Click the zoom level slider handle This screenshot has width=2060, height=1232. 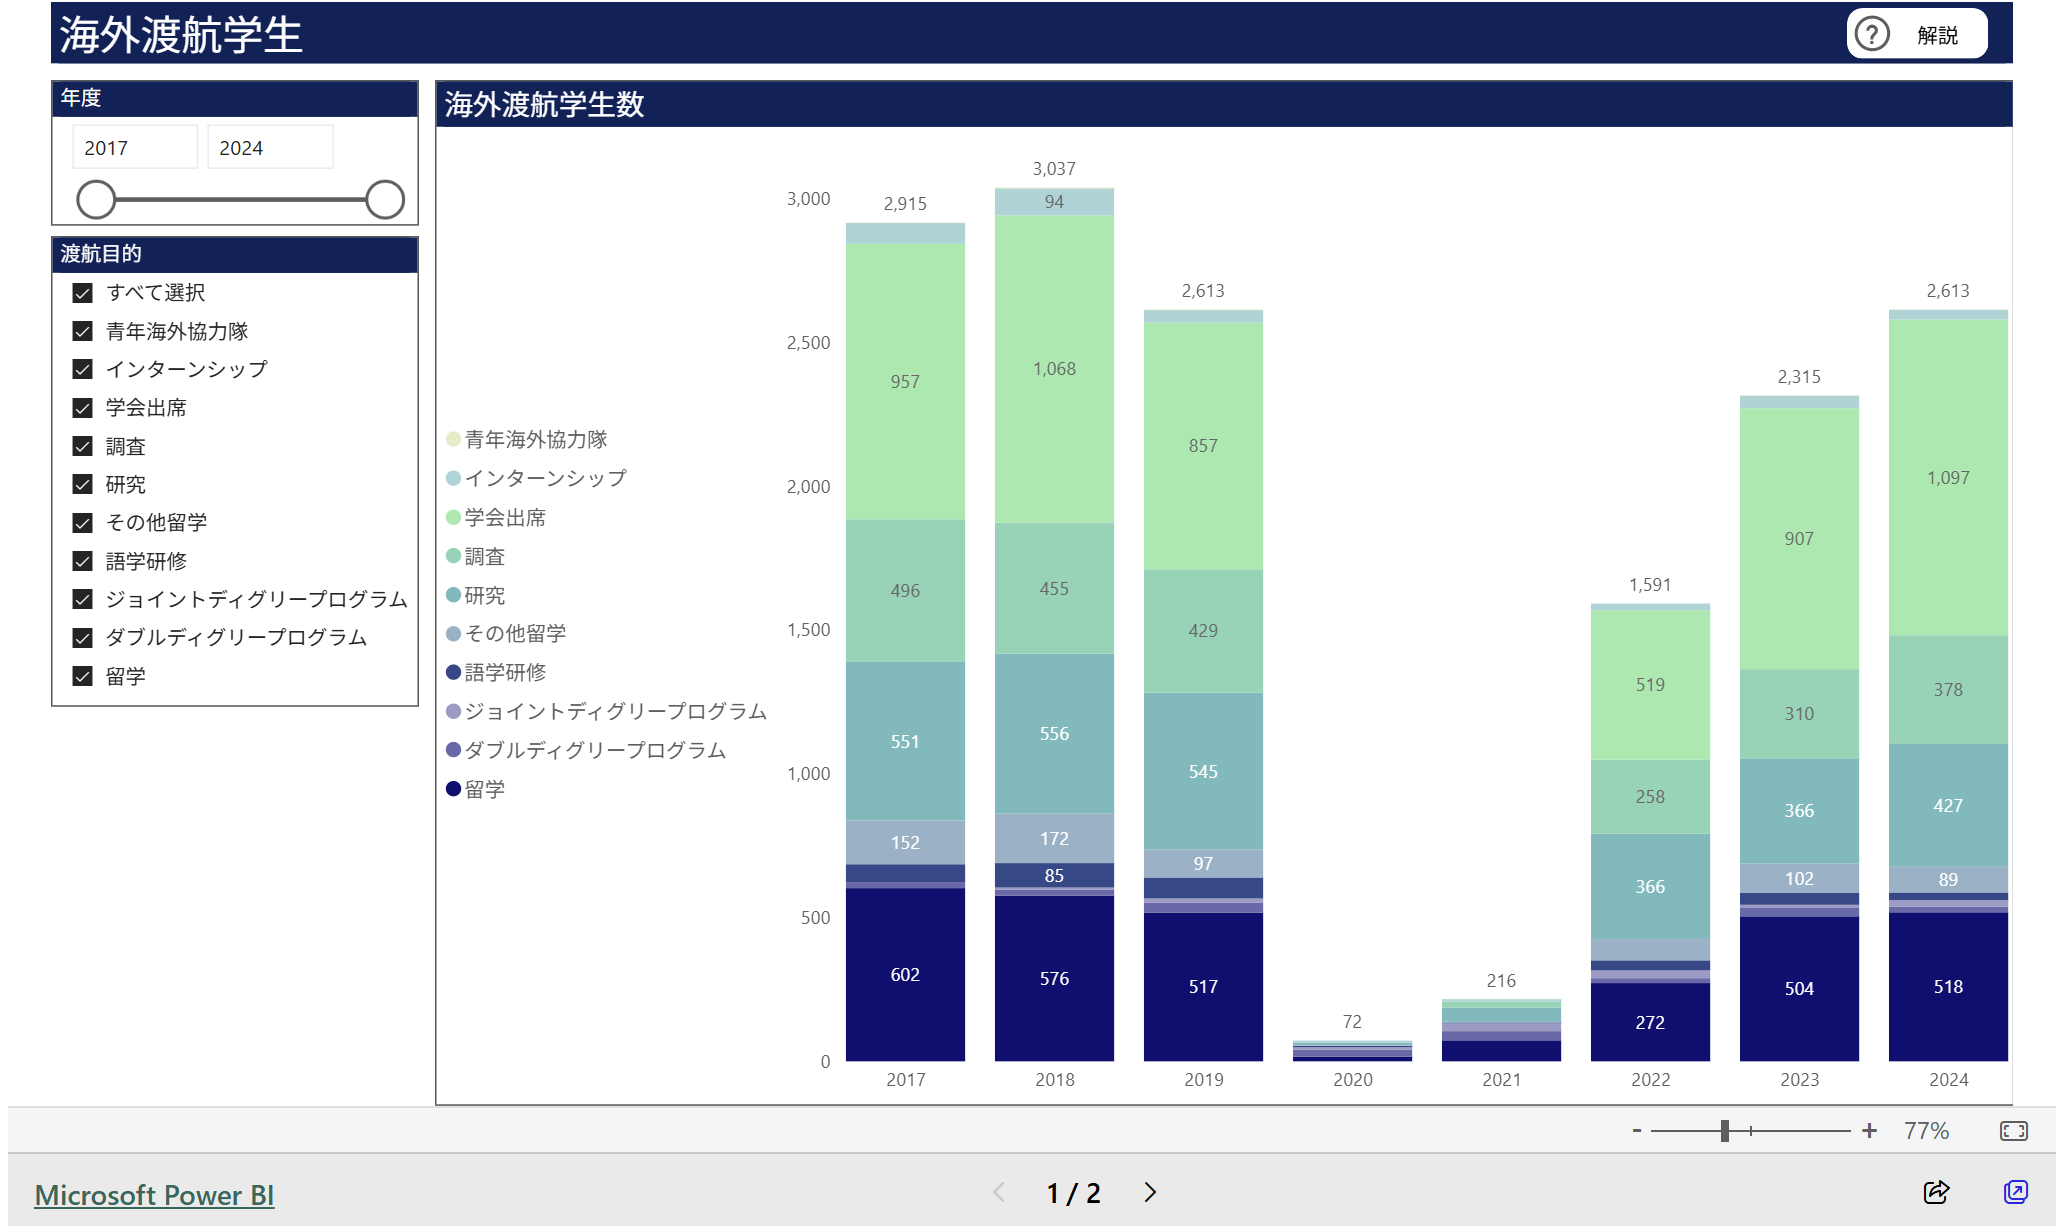pos(1725,1131)
